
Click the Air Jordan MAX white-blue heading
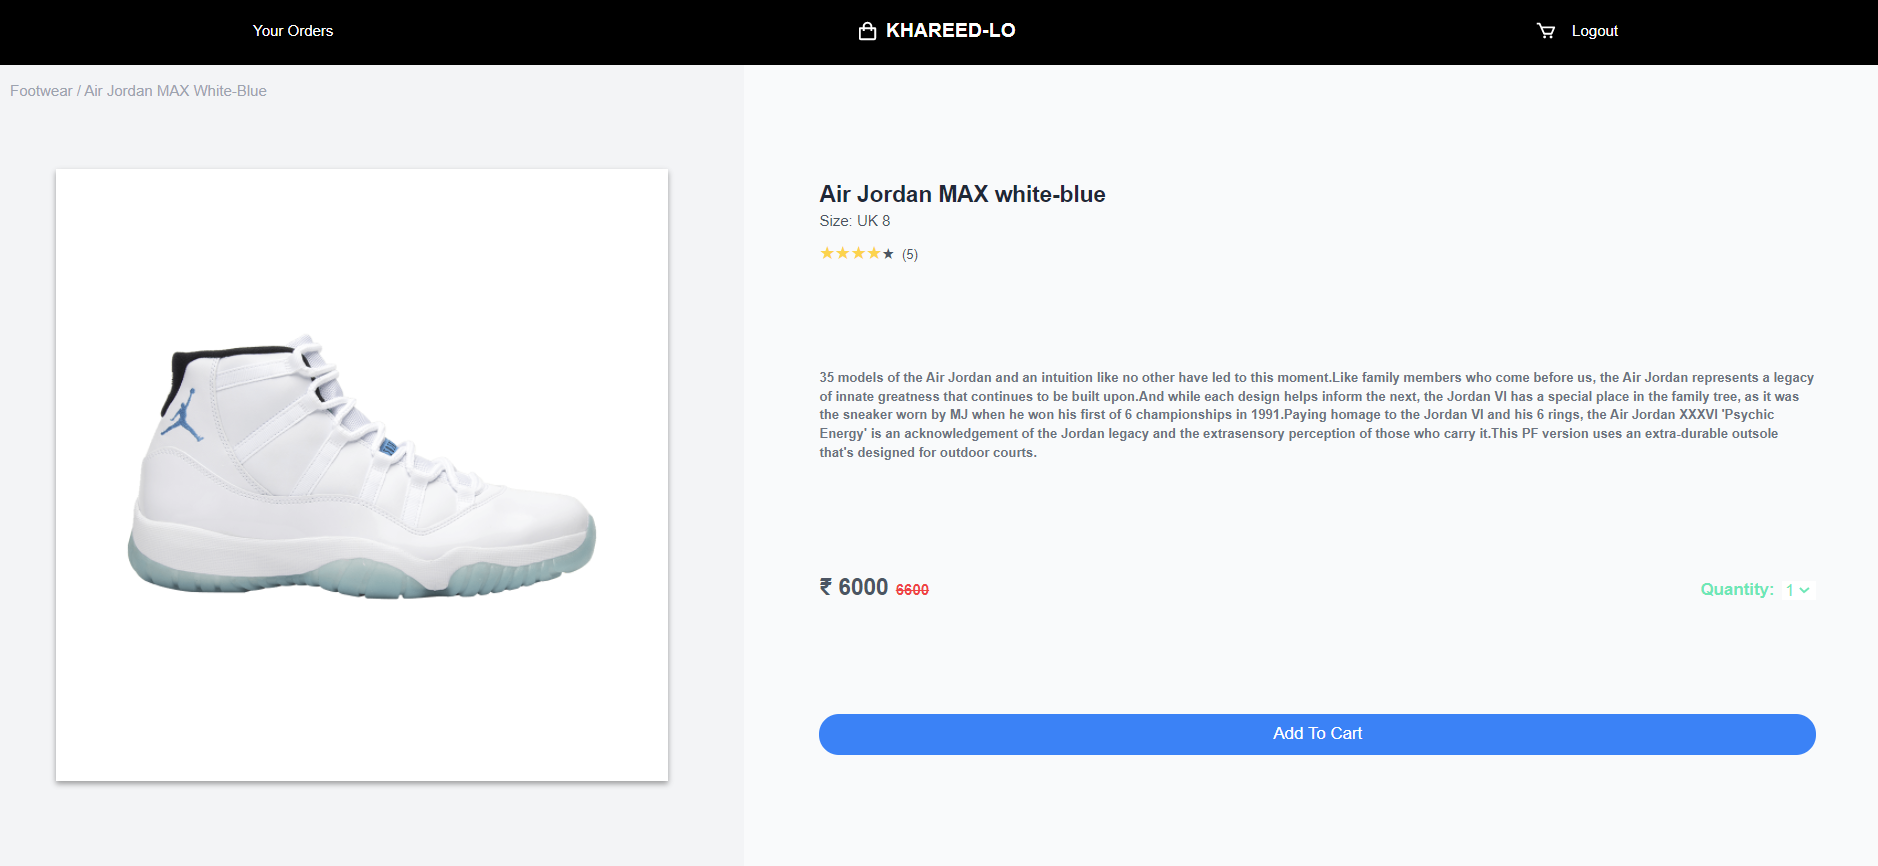(962, 194)
